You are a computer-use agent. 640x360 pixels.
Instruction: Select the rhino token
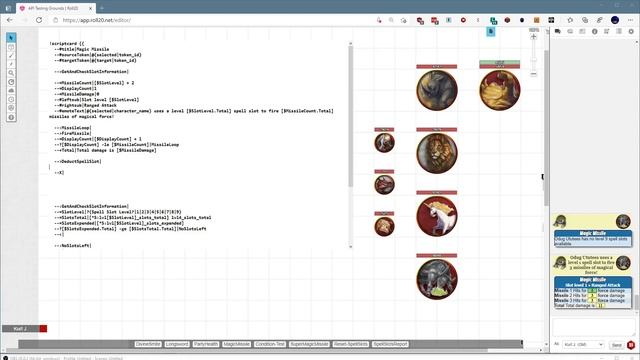(x=437, y=90)
